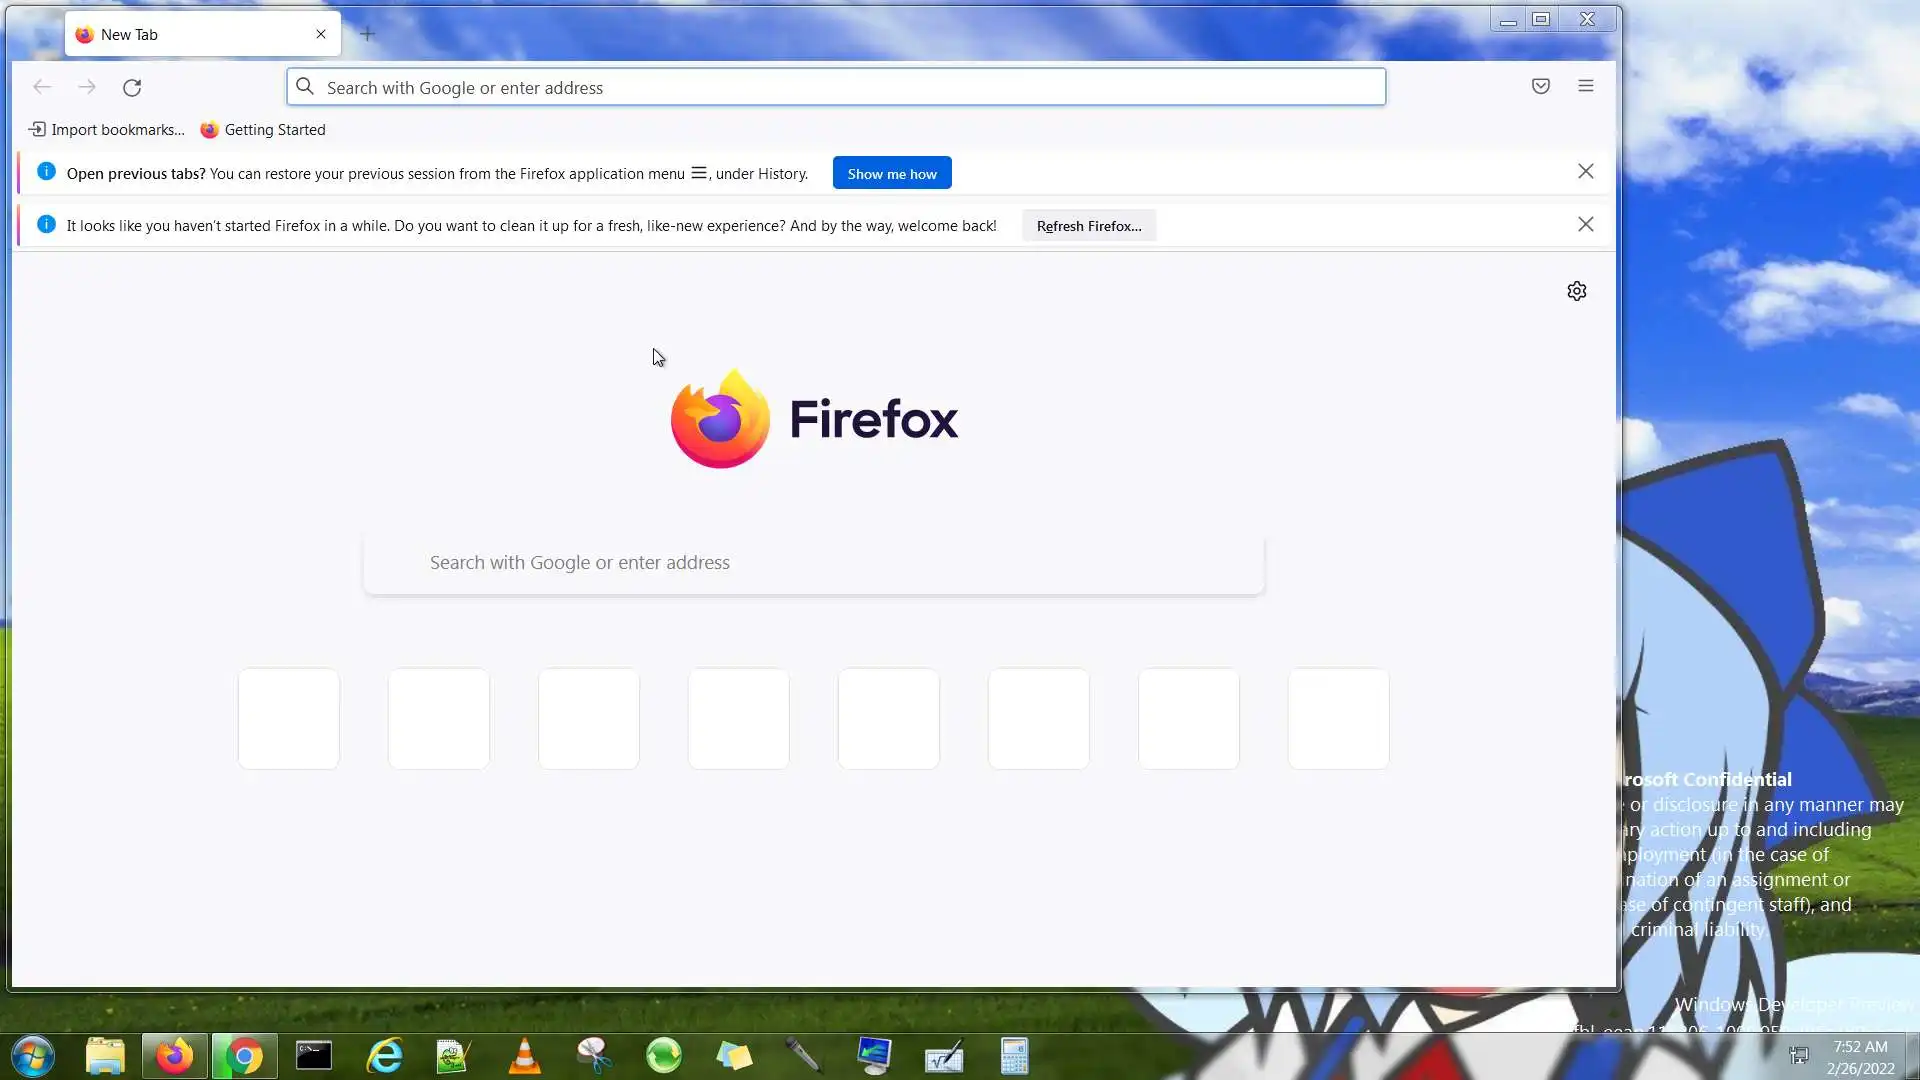Image resolution: width=1920 pixels, height=1080 pixels.
Task: Click the Refresh Firefox... button
Action: 1089,226
